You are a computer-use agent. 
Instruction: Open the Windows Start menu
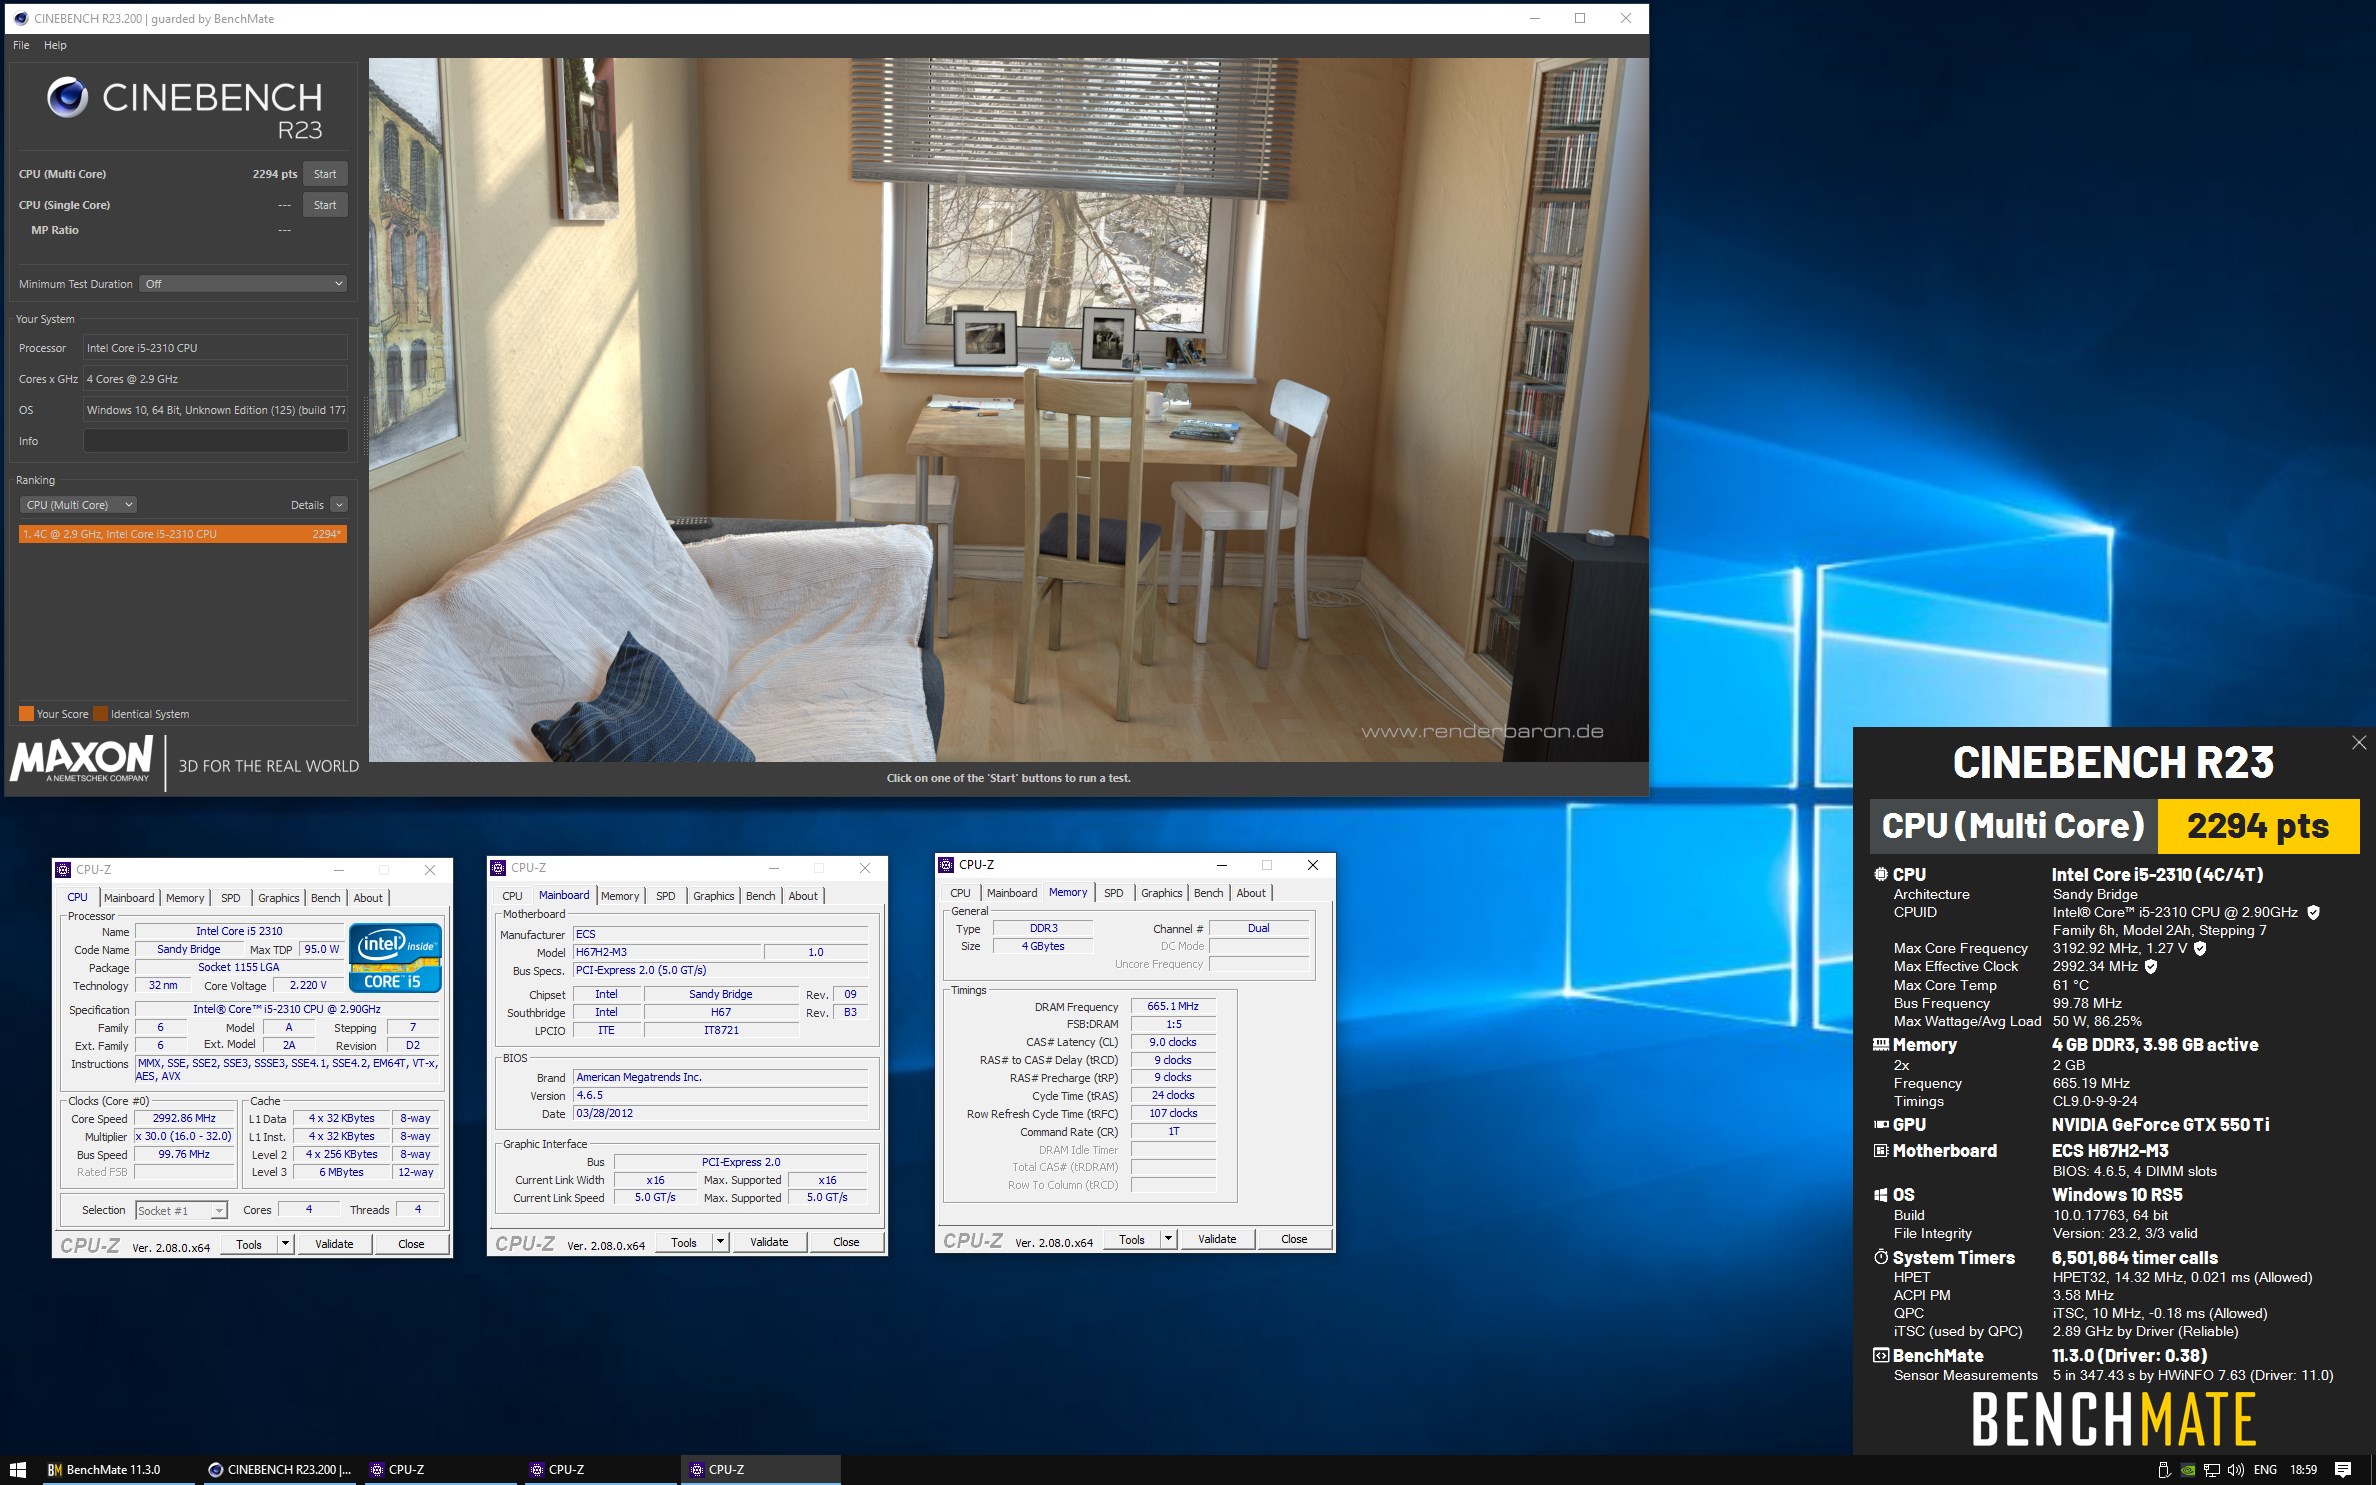click(x=18, y=1469)
